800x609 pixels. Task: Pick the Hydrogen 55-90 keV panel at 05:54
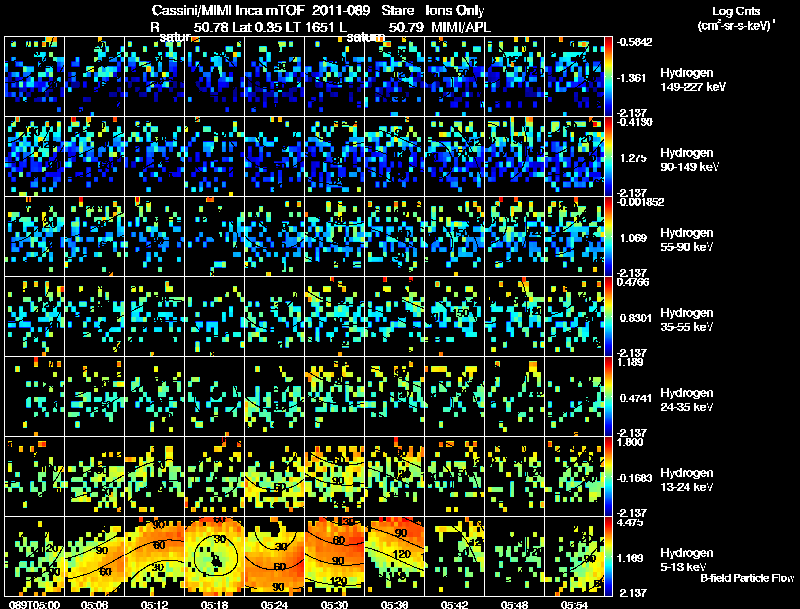coord(574,236)
